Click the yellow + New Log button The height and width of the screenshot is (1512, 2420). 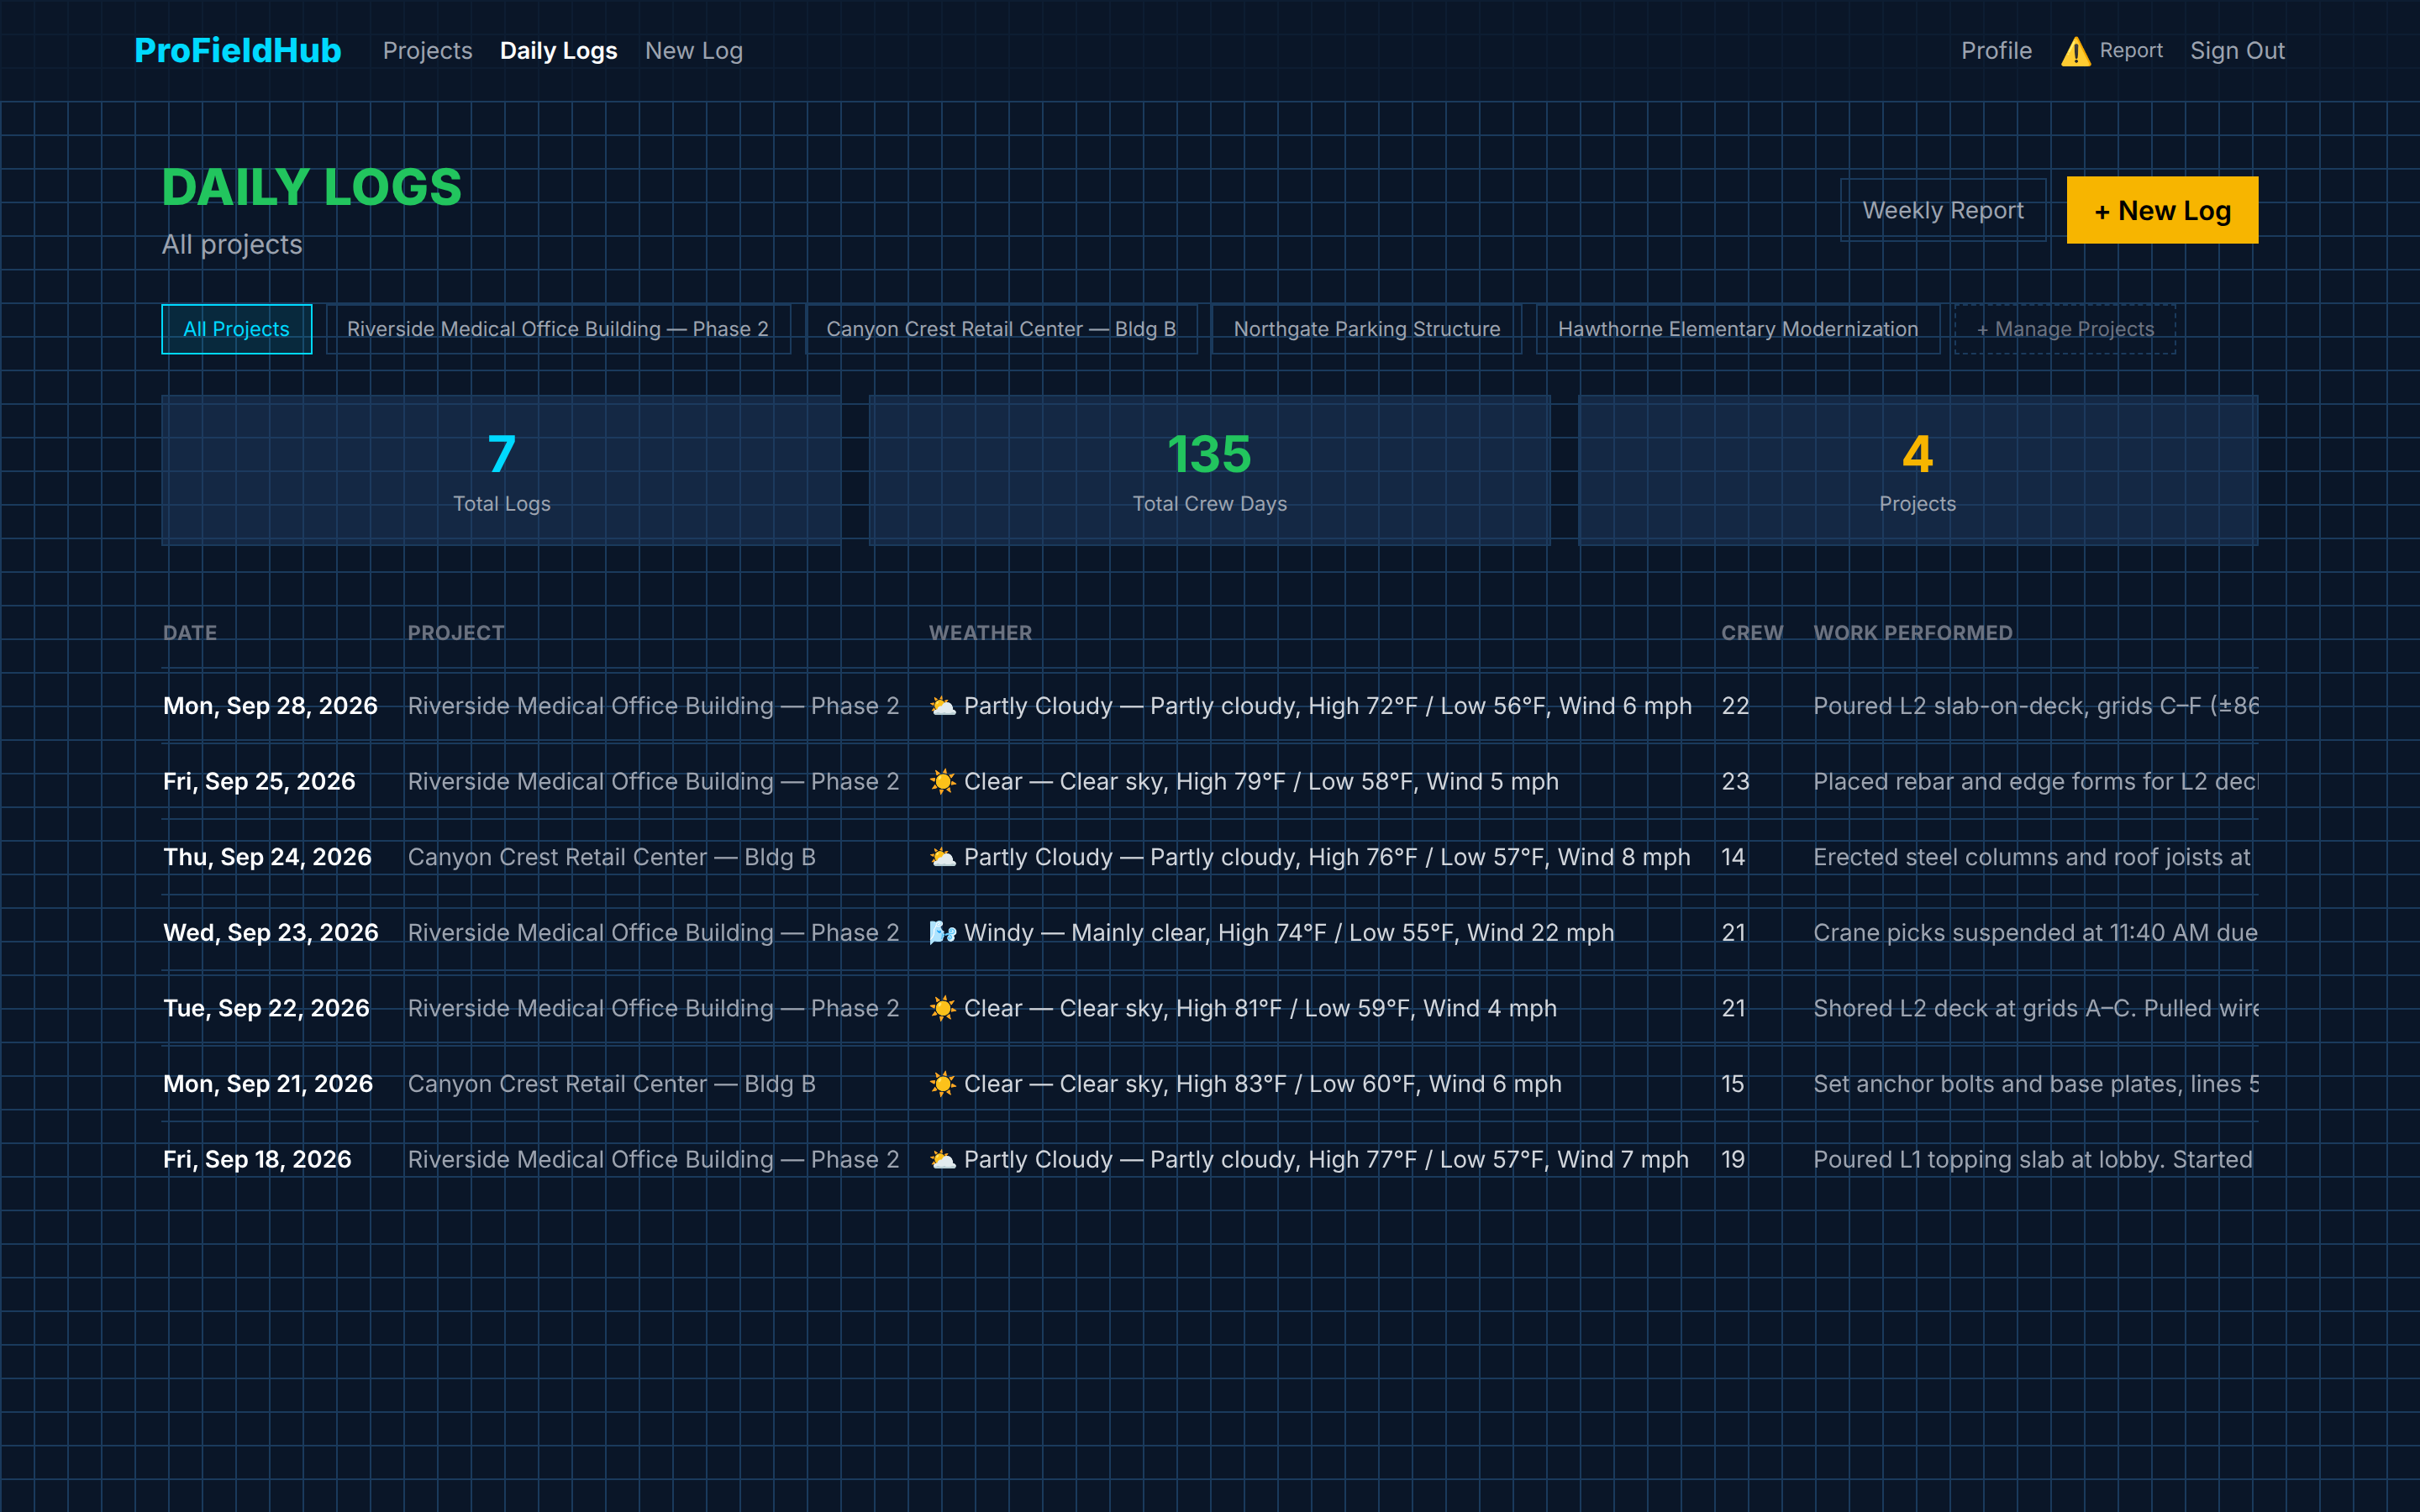2162,210
